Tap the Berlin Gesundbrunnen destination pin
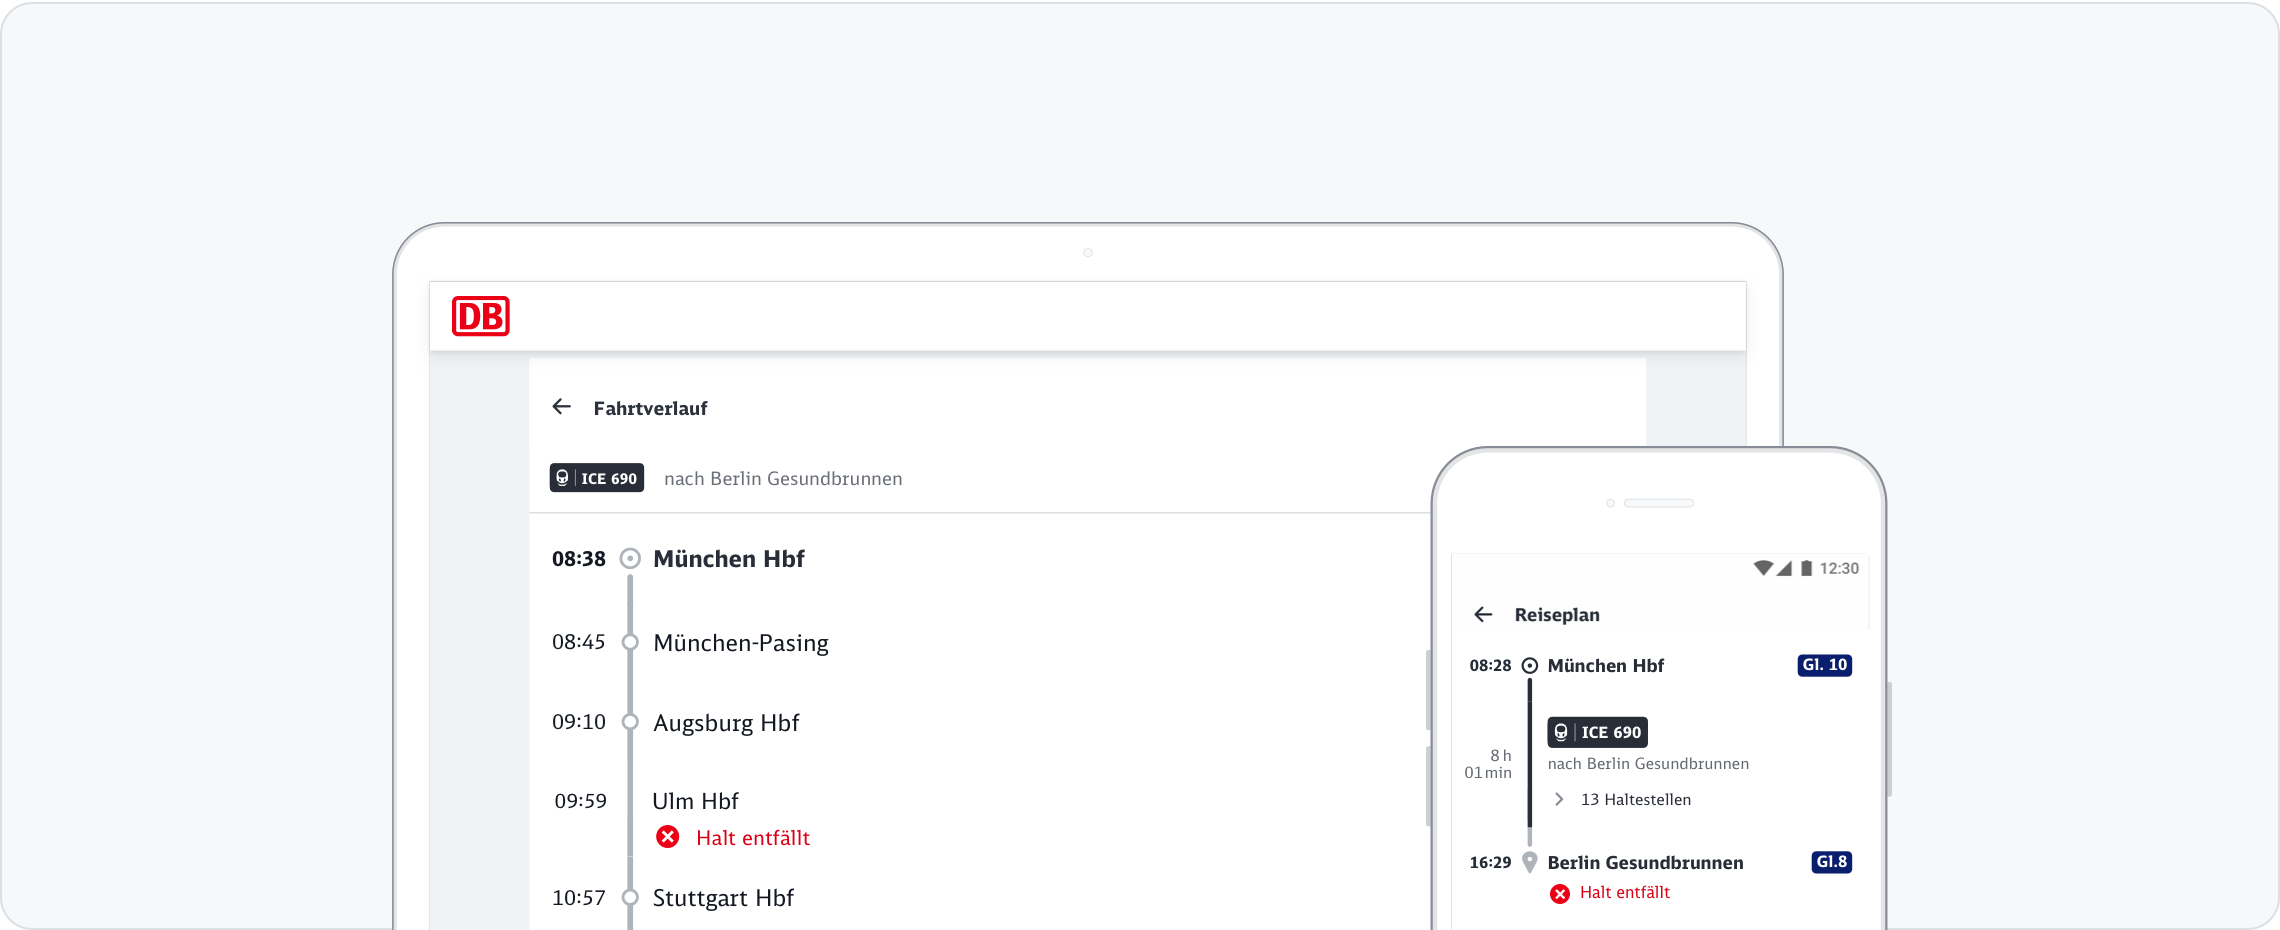The height and width of the screenshot is (930, 2280). (1529, 862)
